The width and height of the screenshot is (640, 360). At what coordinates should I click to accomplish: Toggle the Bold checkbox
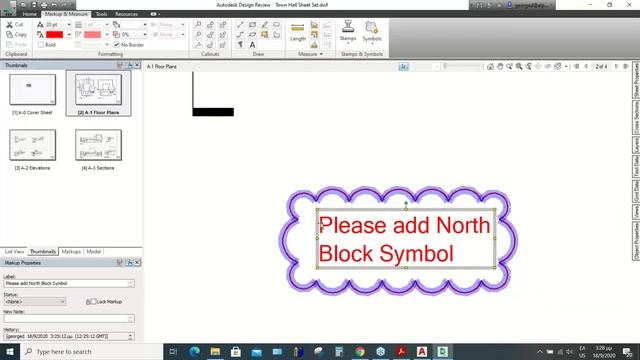(41, 45)
